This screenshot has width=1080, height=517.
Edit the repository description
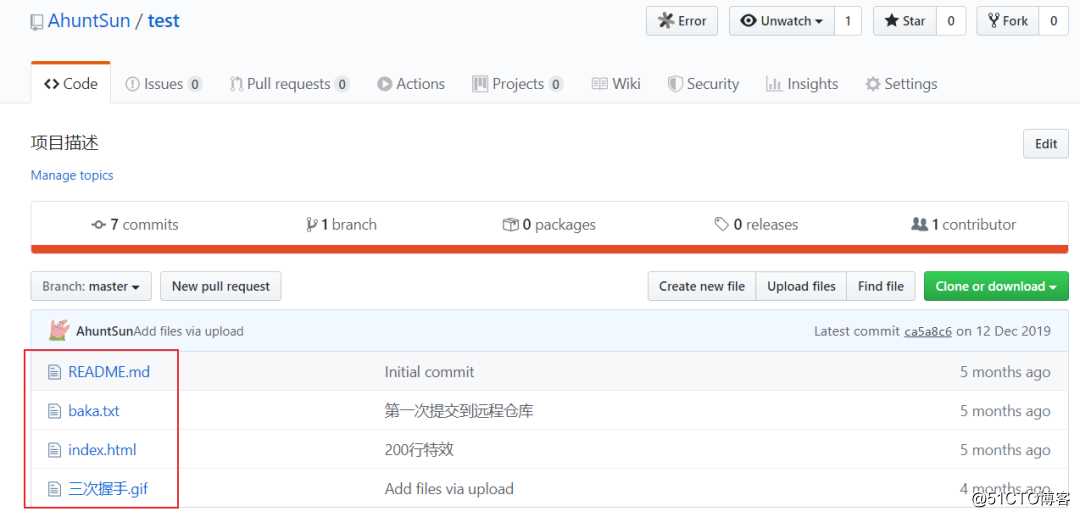point(1046,144)
